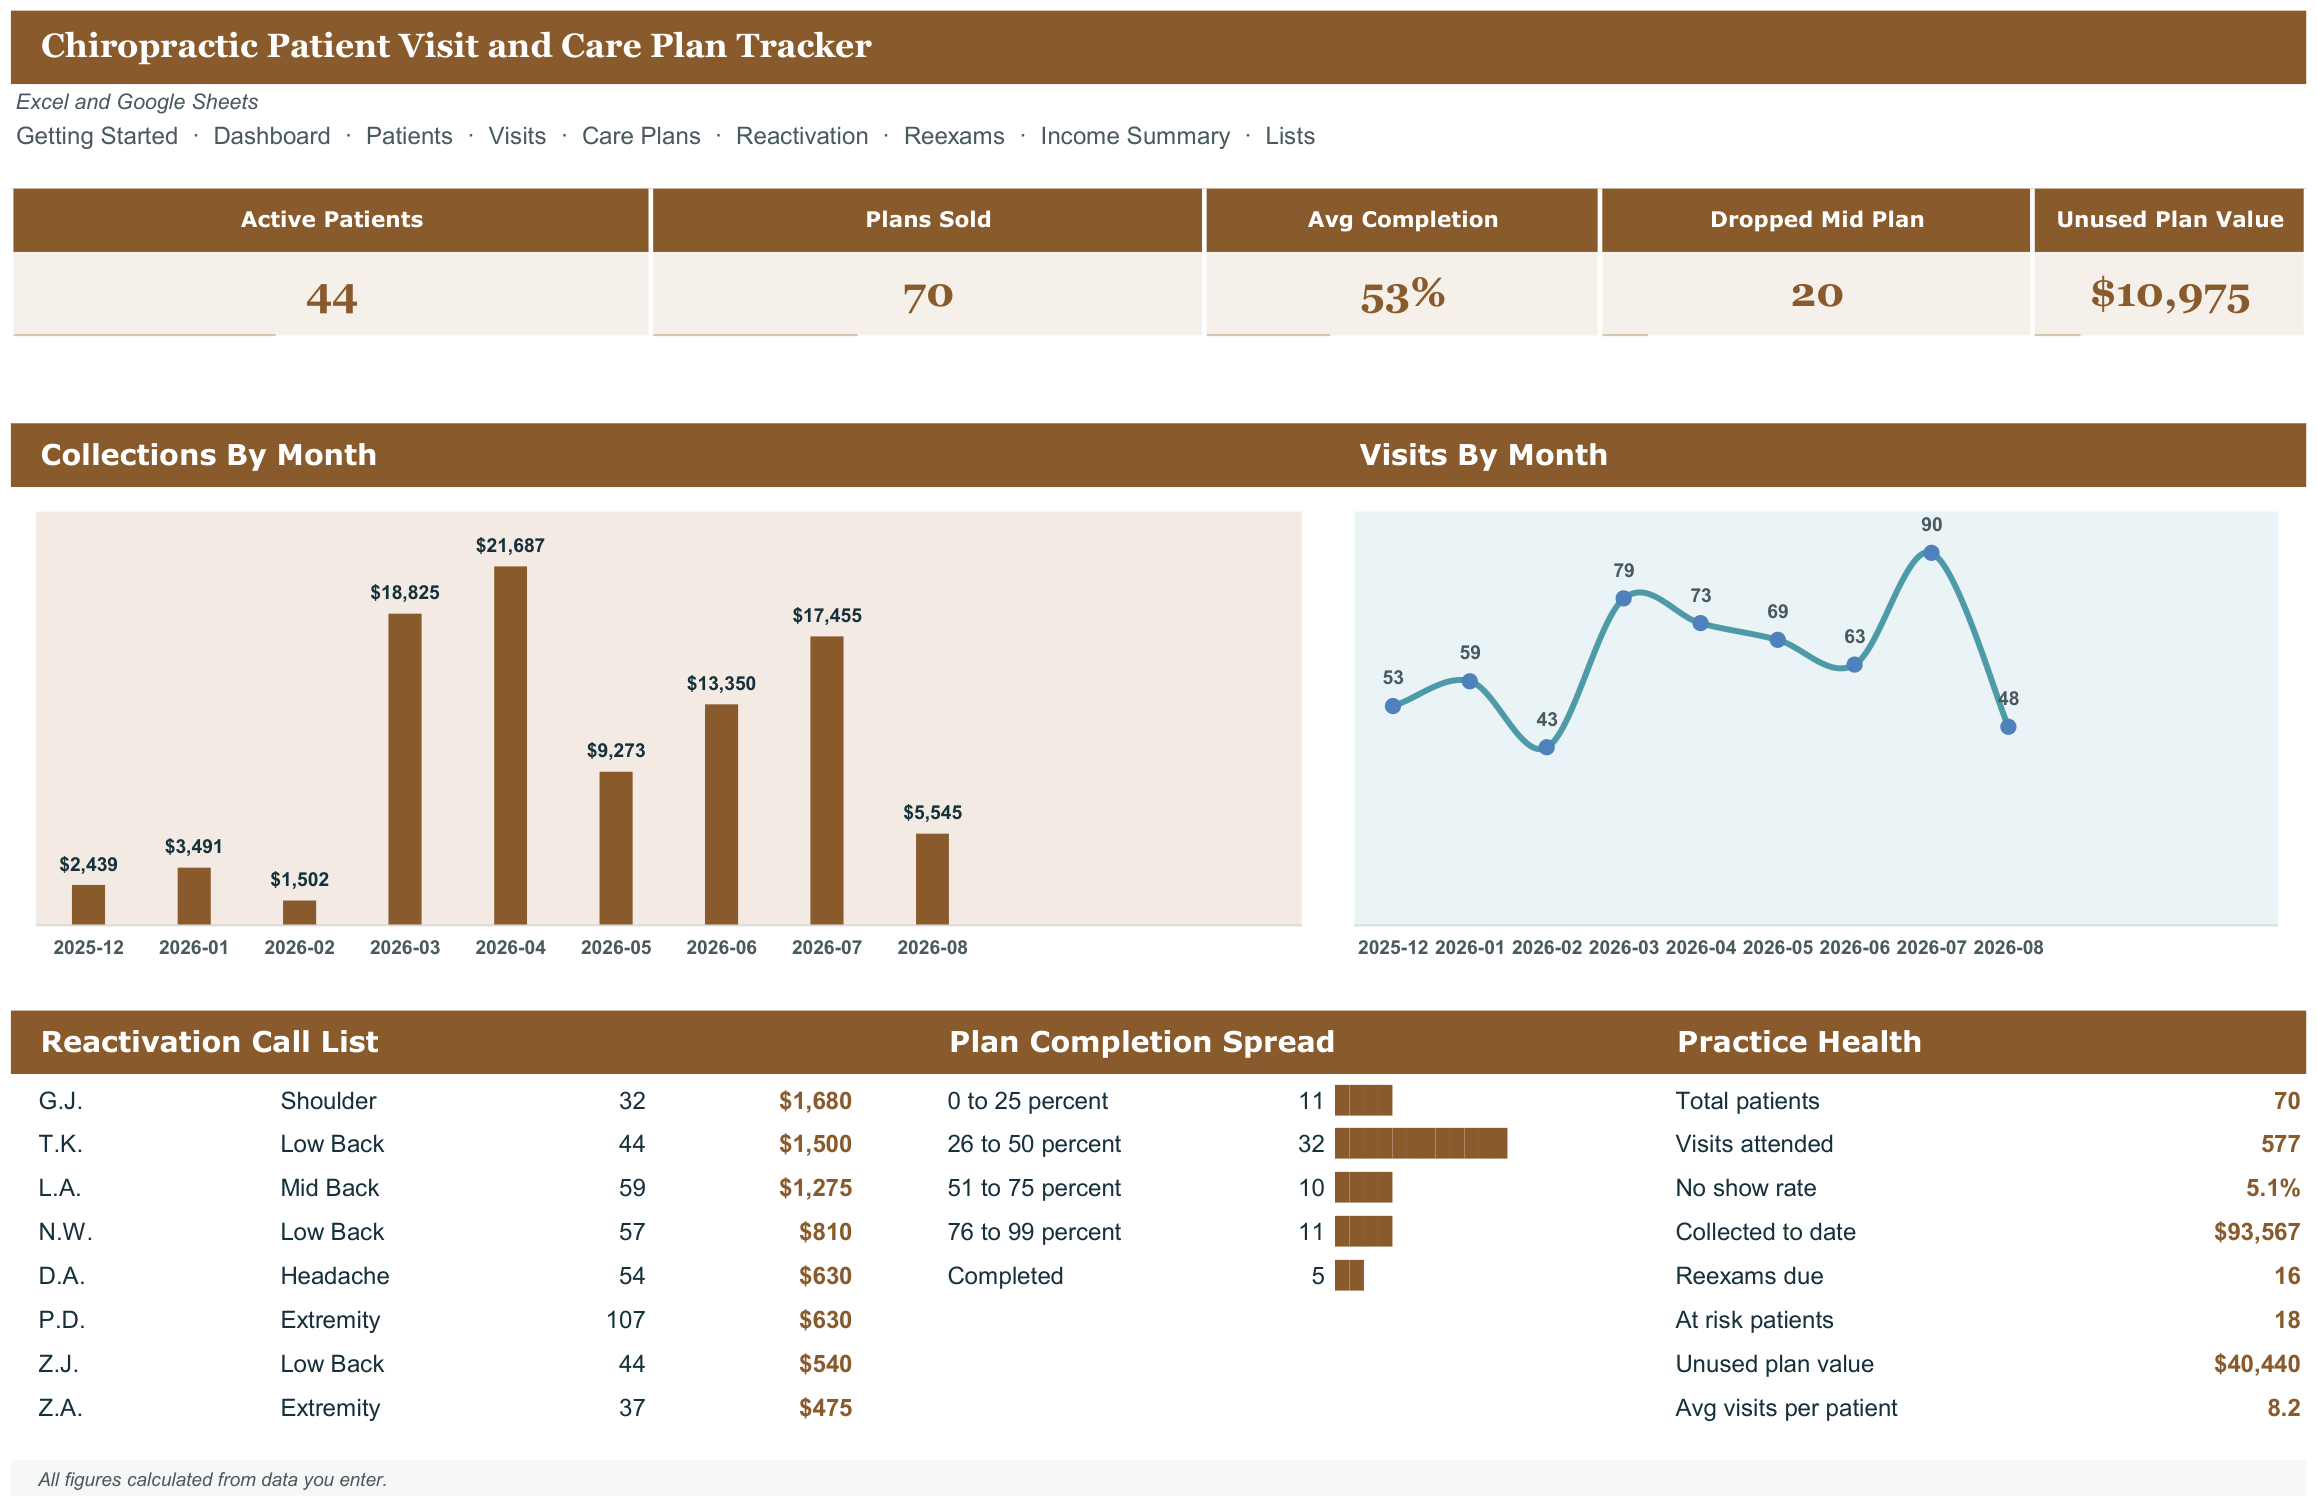Go to the Visits tab
Image resolution: width=2317 pixels, height=1500 pixels.
(517, 136)
